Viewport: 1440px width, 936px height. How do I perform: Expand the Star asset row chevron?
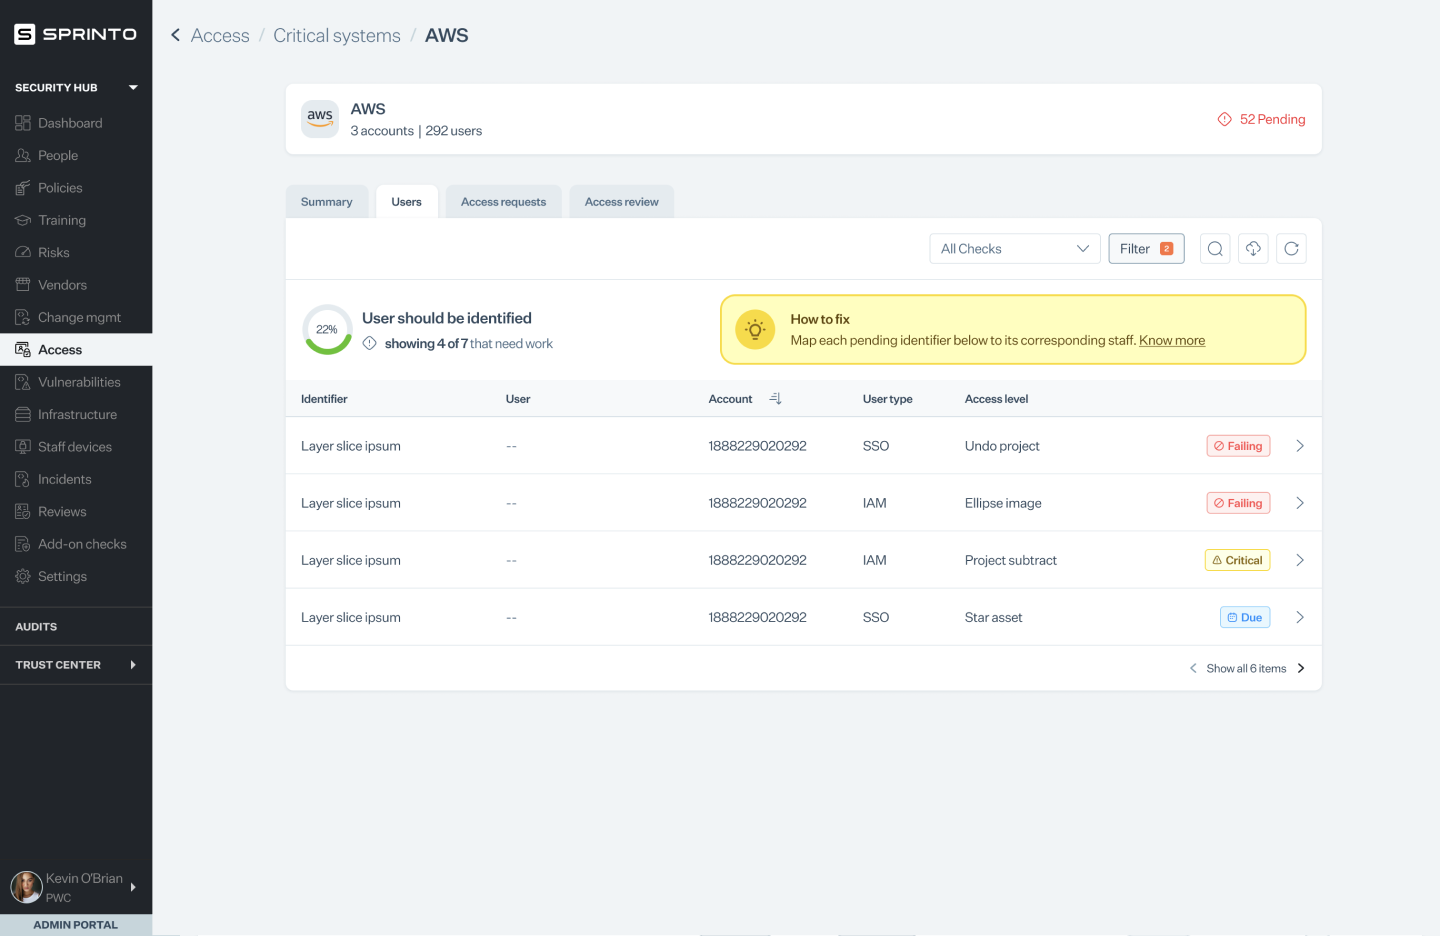point(1300,617)
